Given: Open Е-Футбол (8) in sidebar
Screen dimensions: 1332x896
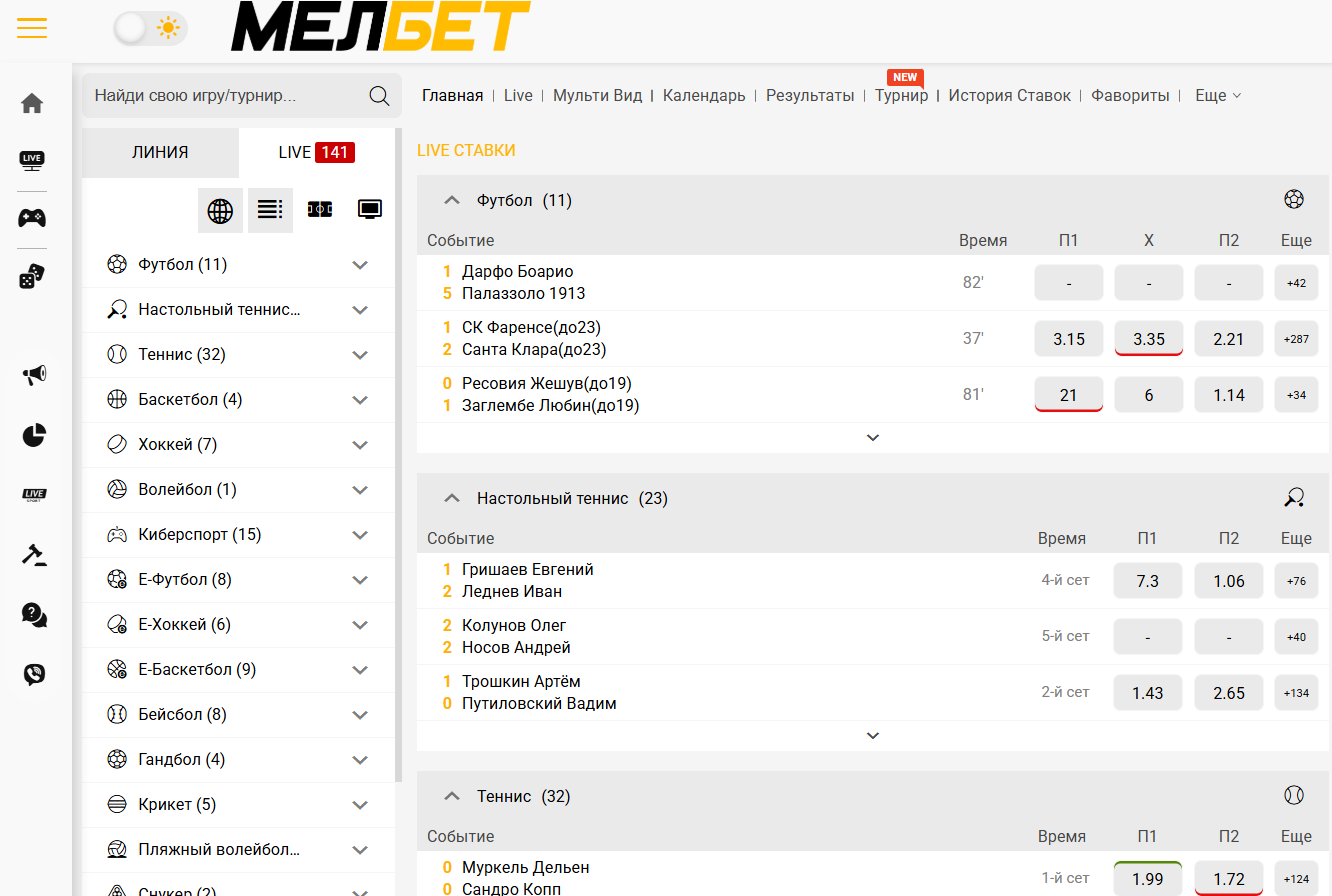Looking at the screenshot, I should [238, 580].
